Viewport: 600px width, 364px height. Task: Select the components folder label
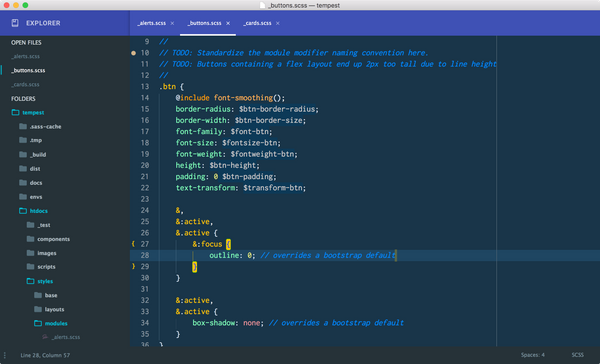pyautogui.click(x=54, y=239)
